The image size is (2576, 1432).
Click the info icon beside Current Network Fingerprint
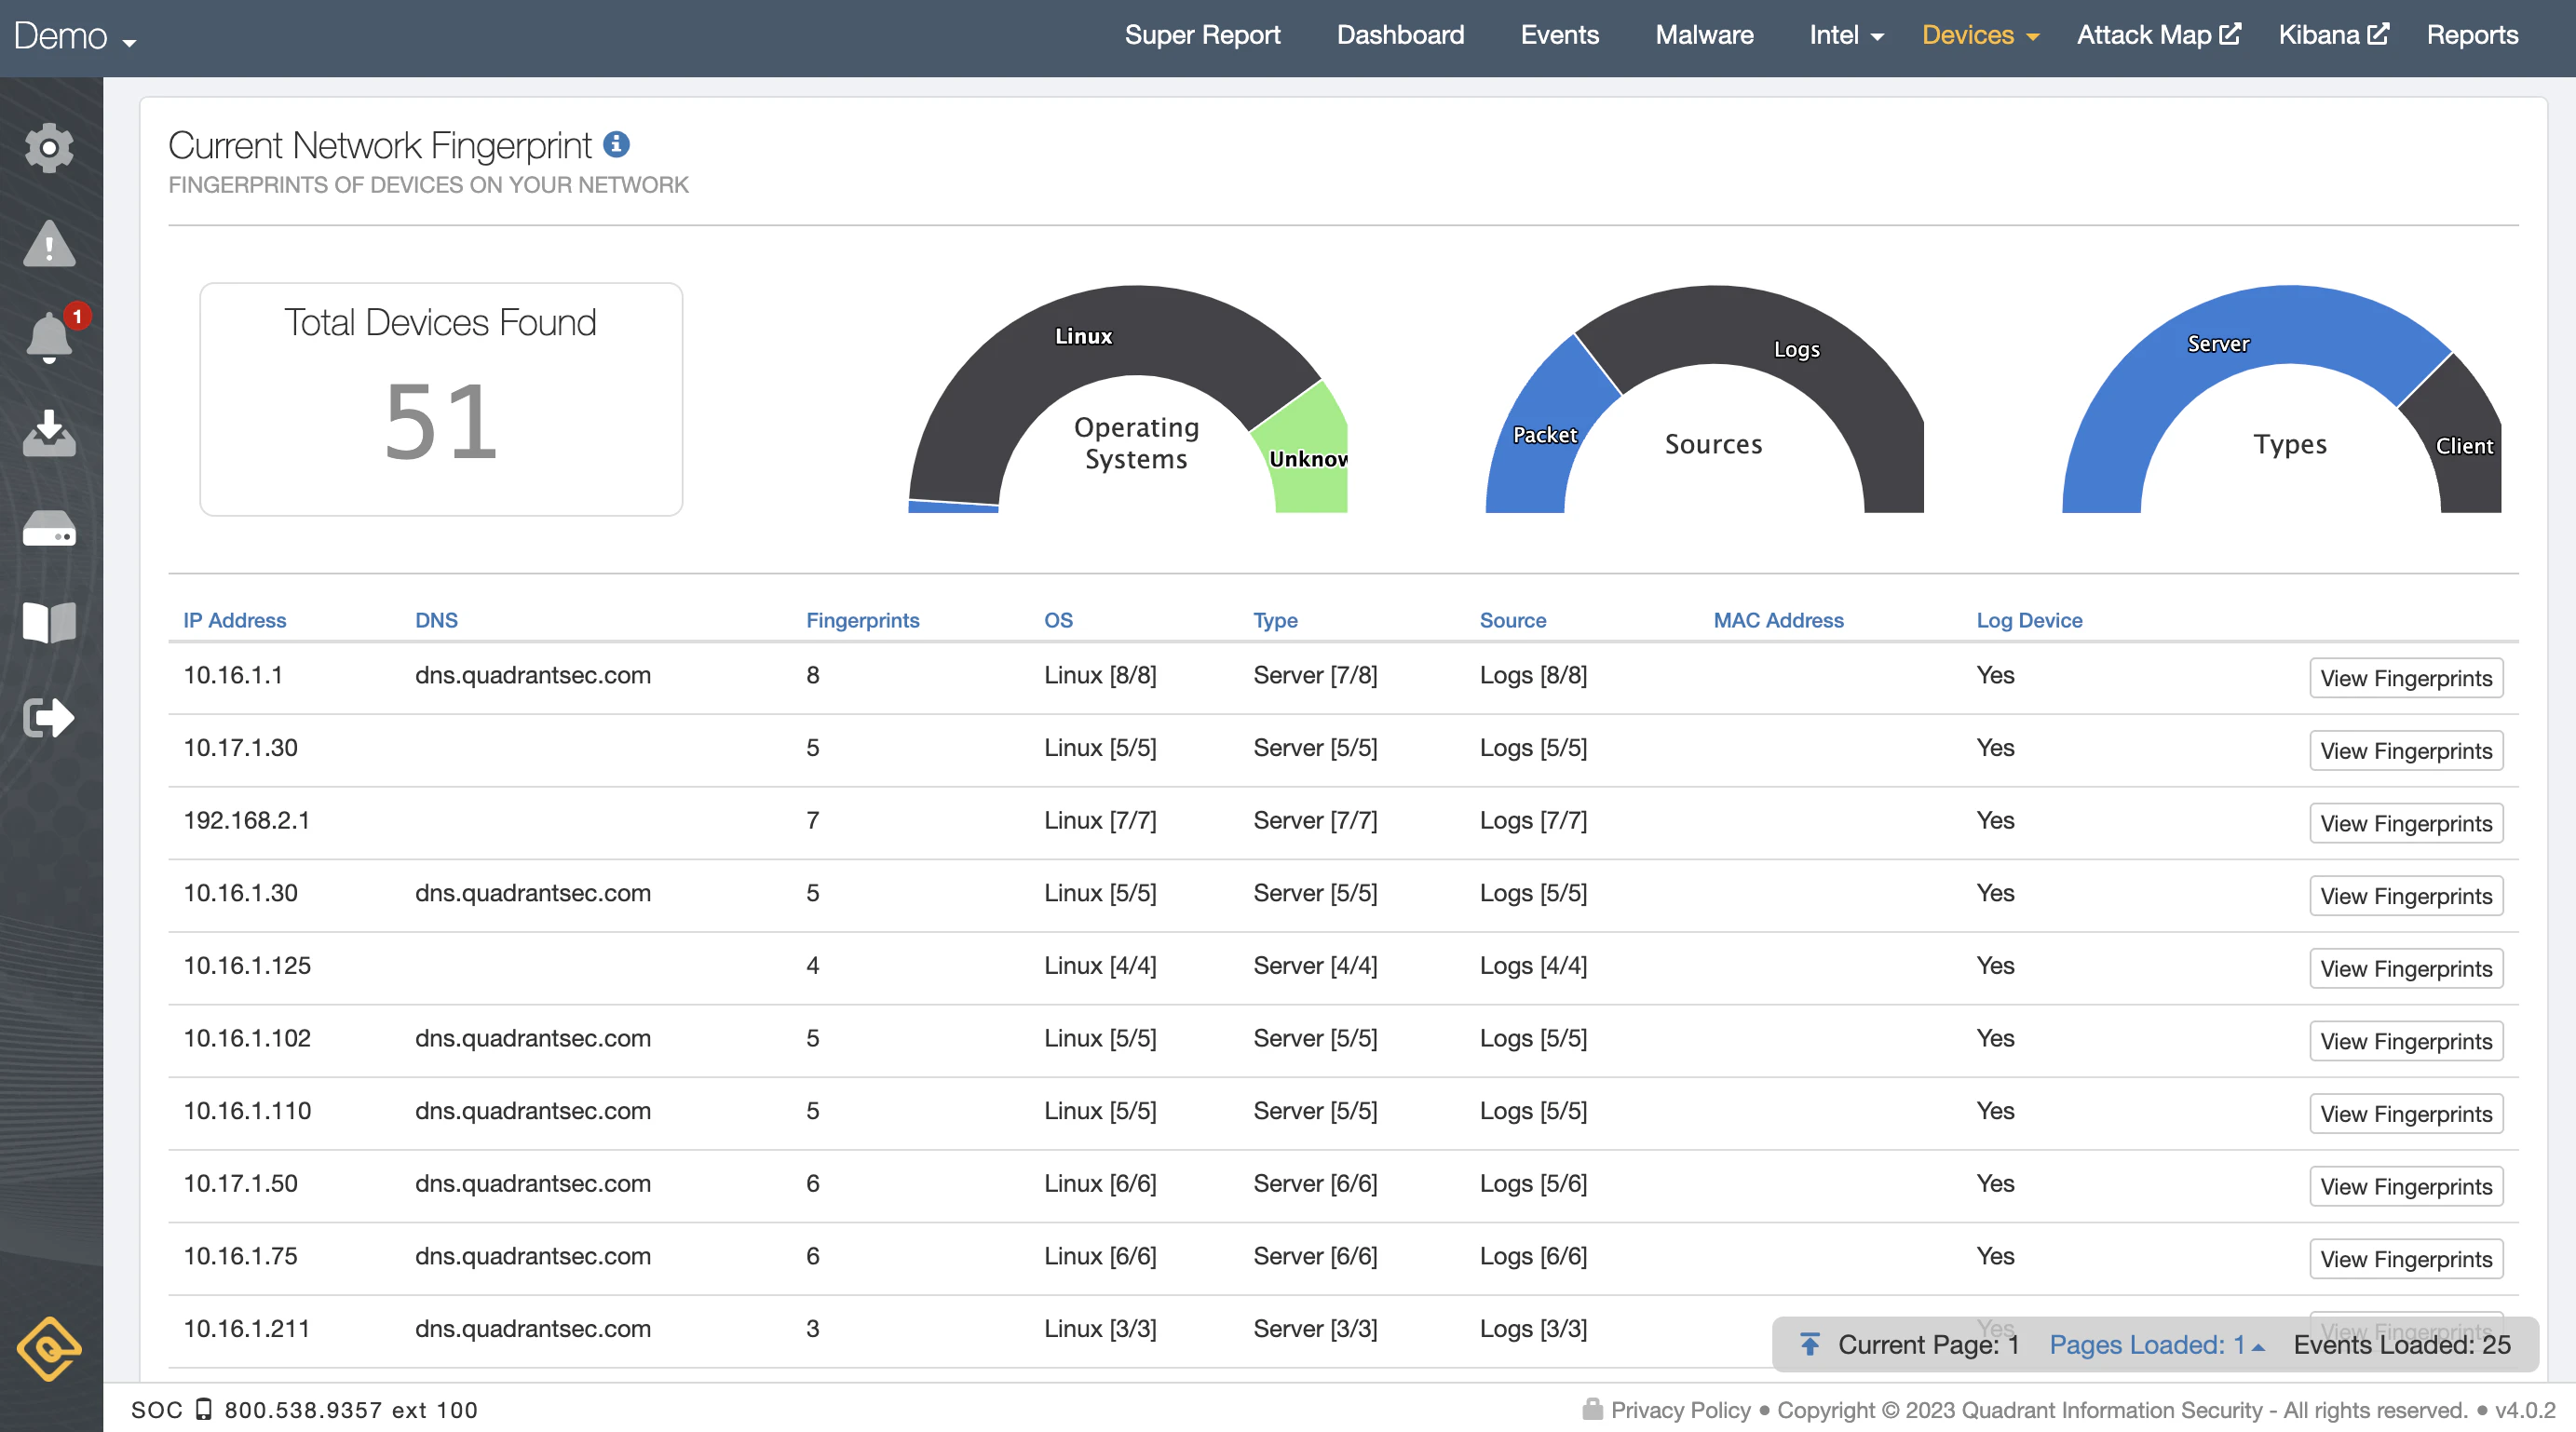coord(618,144)
